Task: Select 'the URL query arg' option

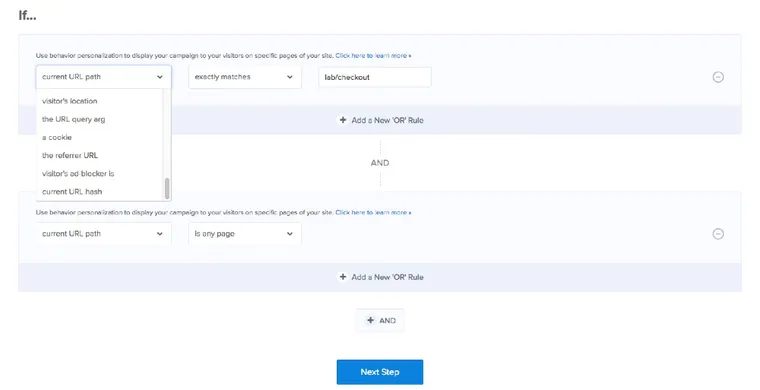Action: [x=99, y=119]
